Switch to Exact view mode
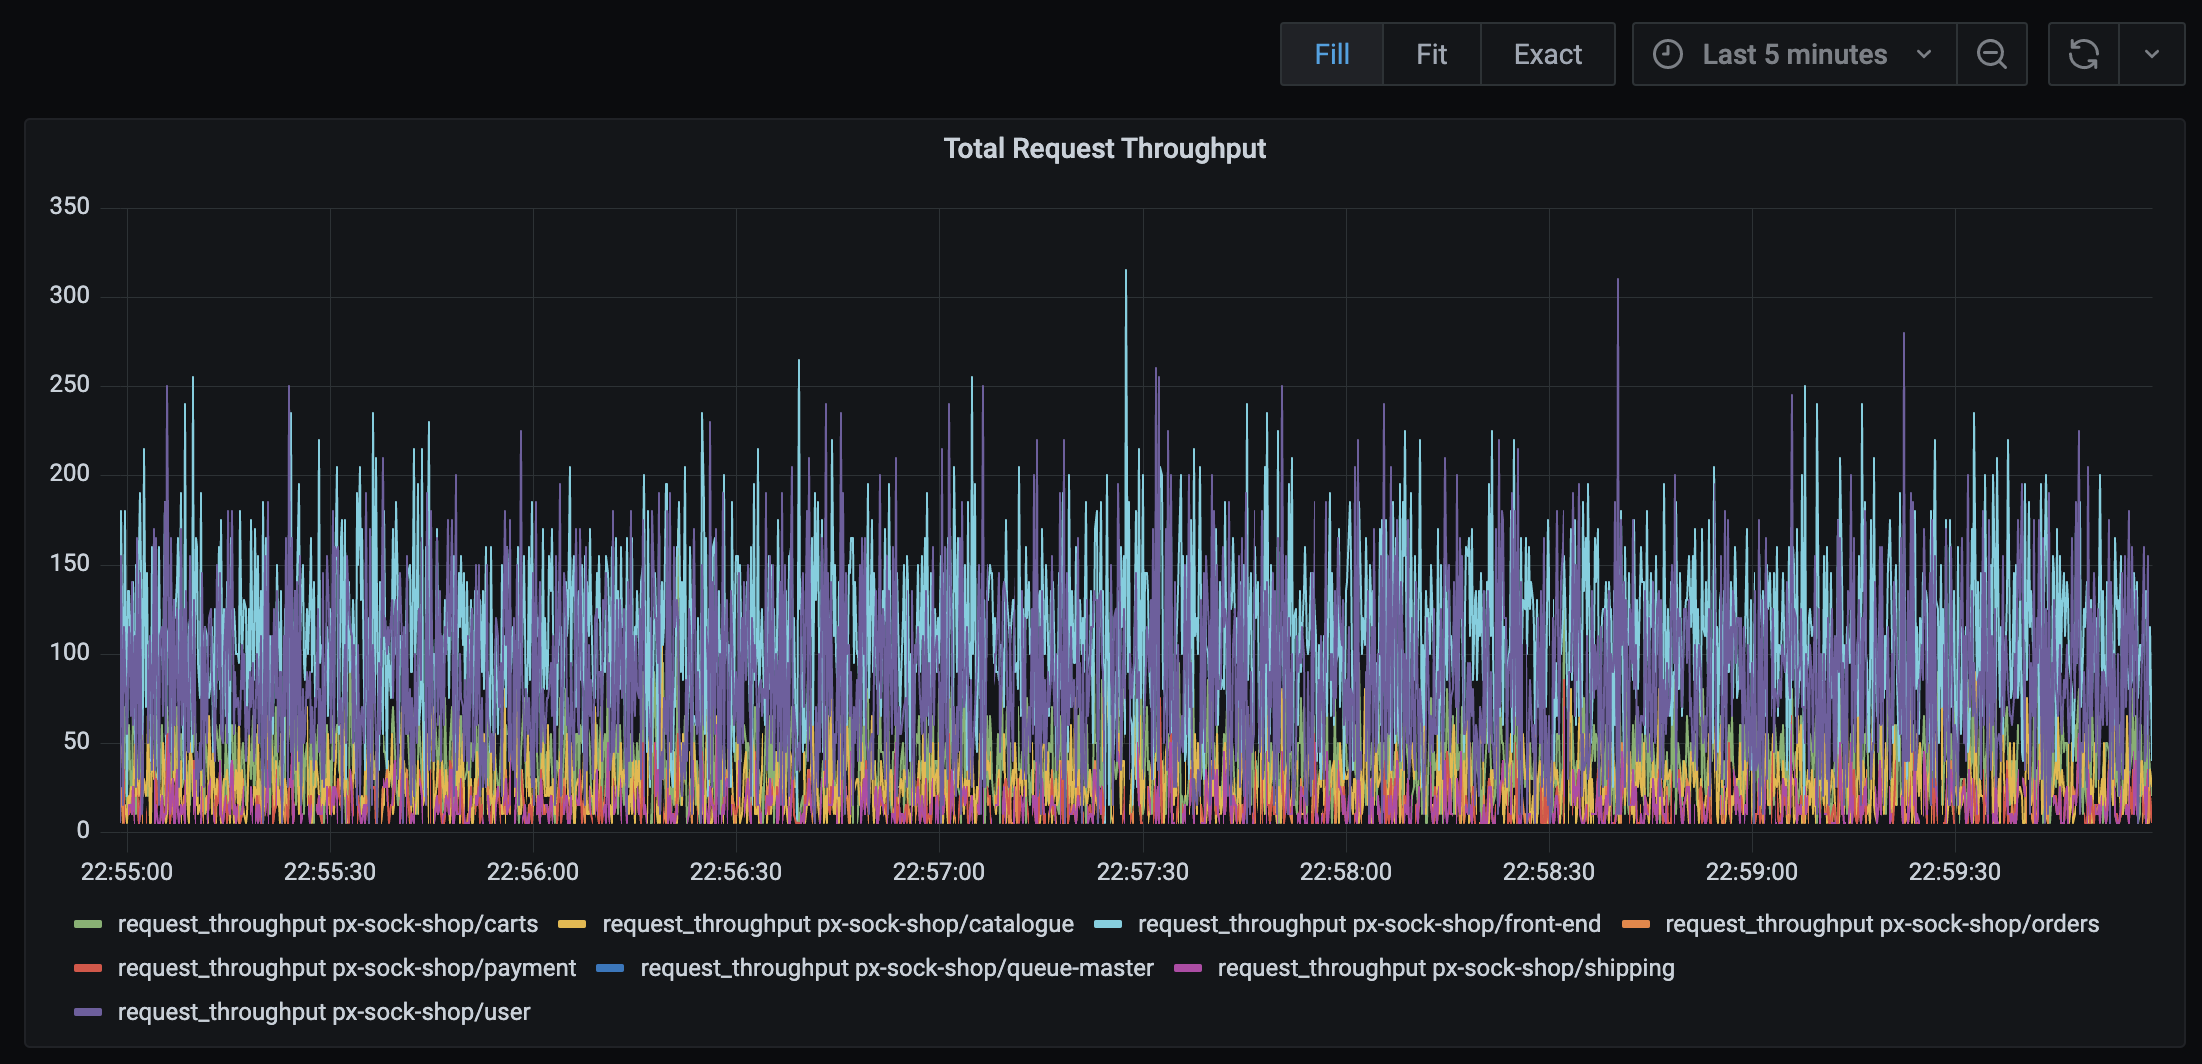Screen dimensions: 2202x1064 1547,54
